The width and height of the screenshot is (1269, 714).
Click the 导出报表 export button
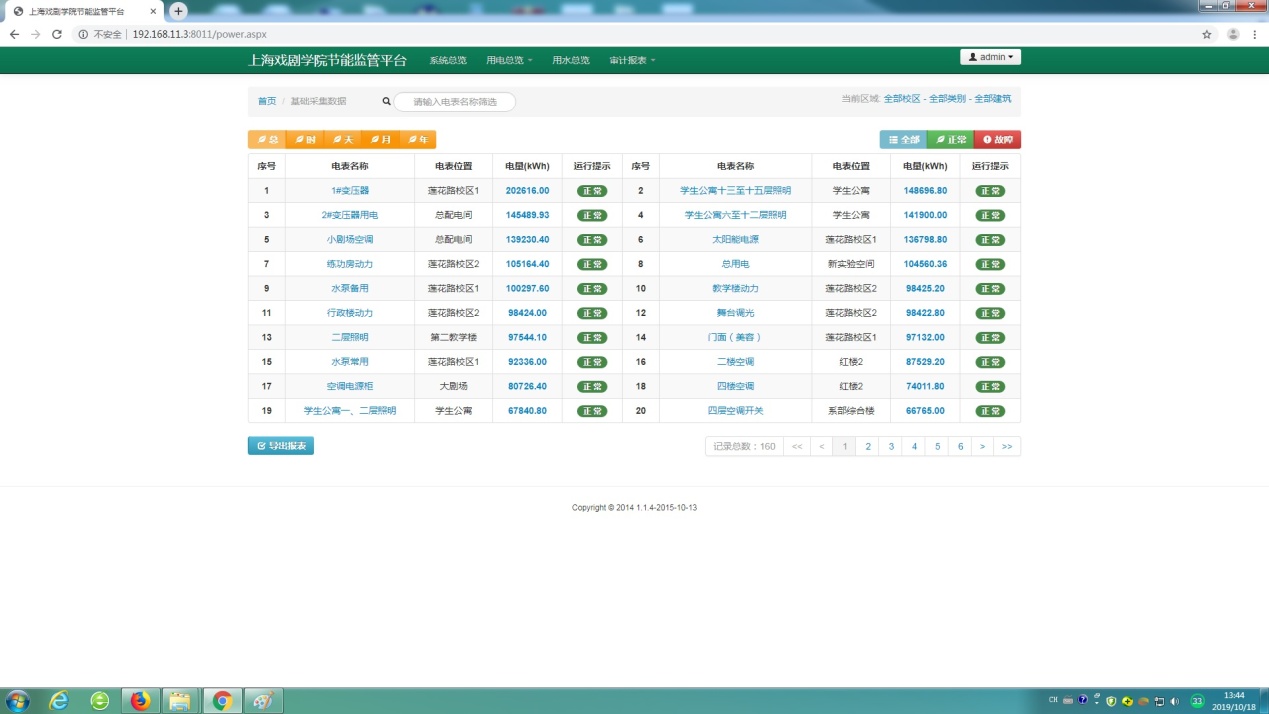(281, 446)
